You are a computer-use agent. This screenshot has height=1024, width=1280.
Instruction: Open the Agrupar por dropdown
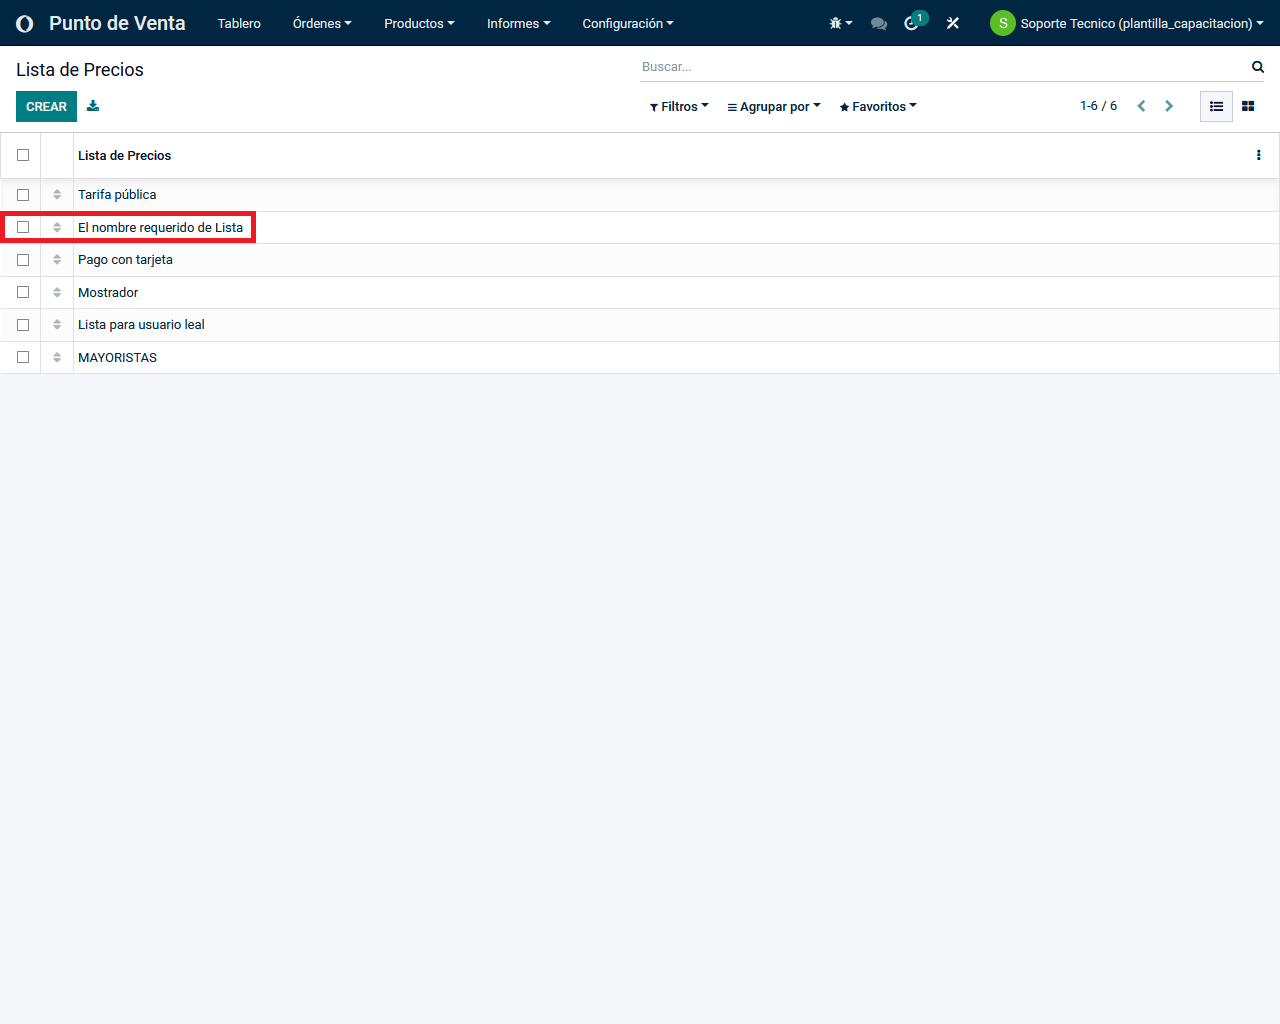774,107
